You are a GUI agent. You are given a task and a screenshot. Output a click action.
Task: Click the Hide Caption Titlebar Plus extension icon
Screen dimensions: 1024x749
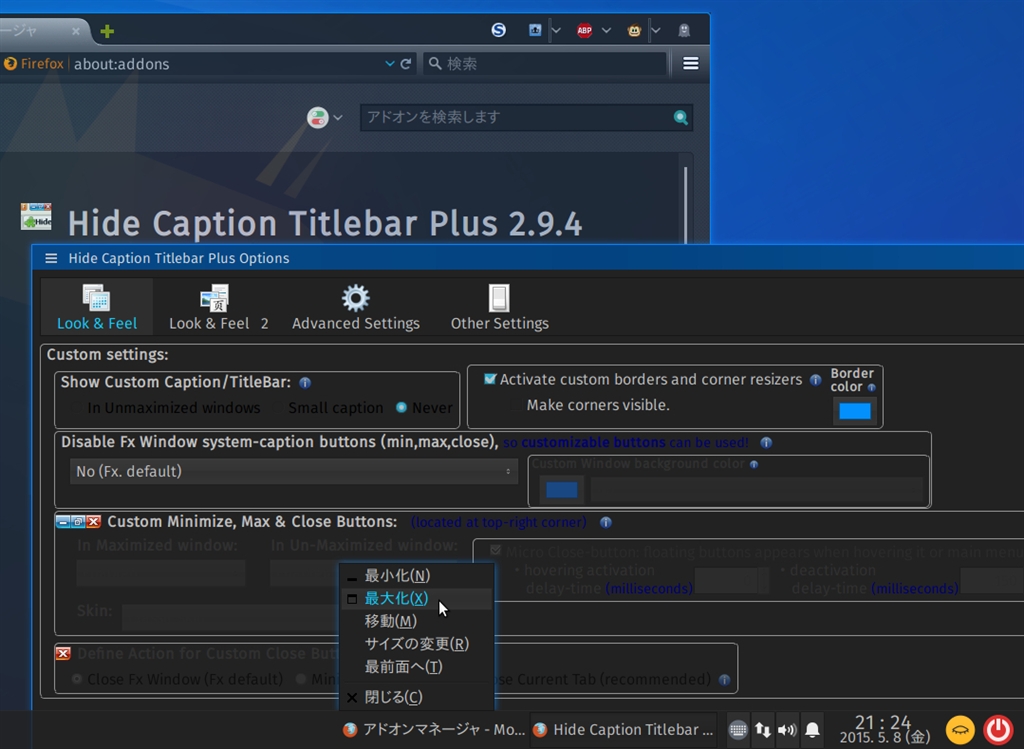(x=36, y=217)
